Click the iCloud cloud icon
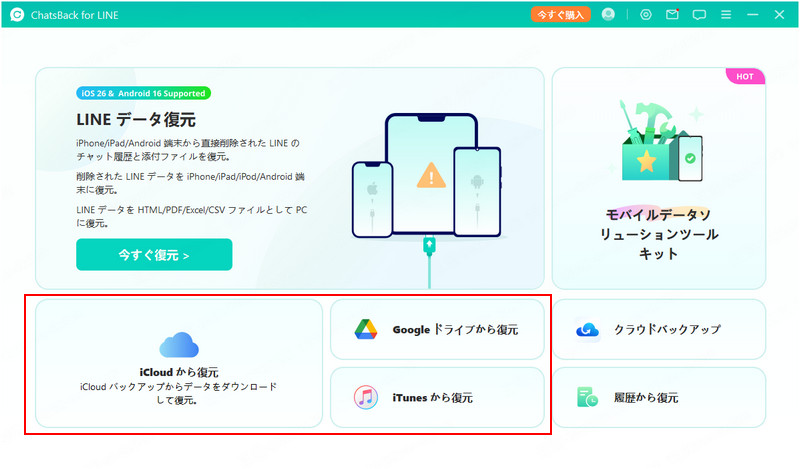Viewport: 800px width, 469px height. pyautogui.click(x=179, y=345)
